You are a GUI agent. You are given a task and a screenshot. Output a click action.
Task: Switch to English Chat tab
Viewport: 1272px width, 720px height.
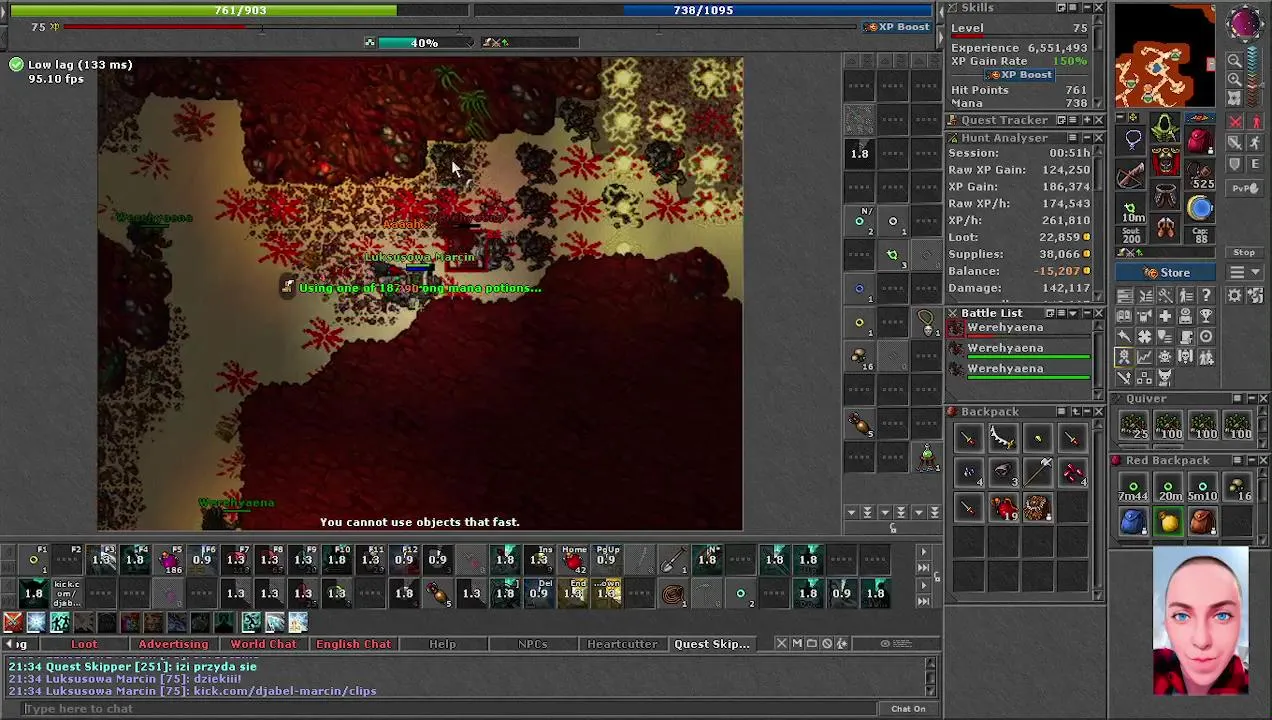(353, 644)
